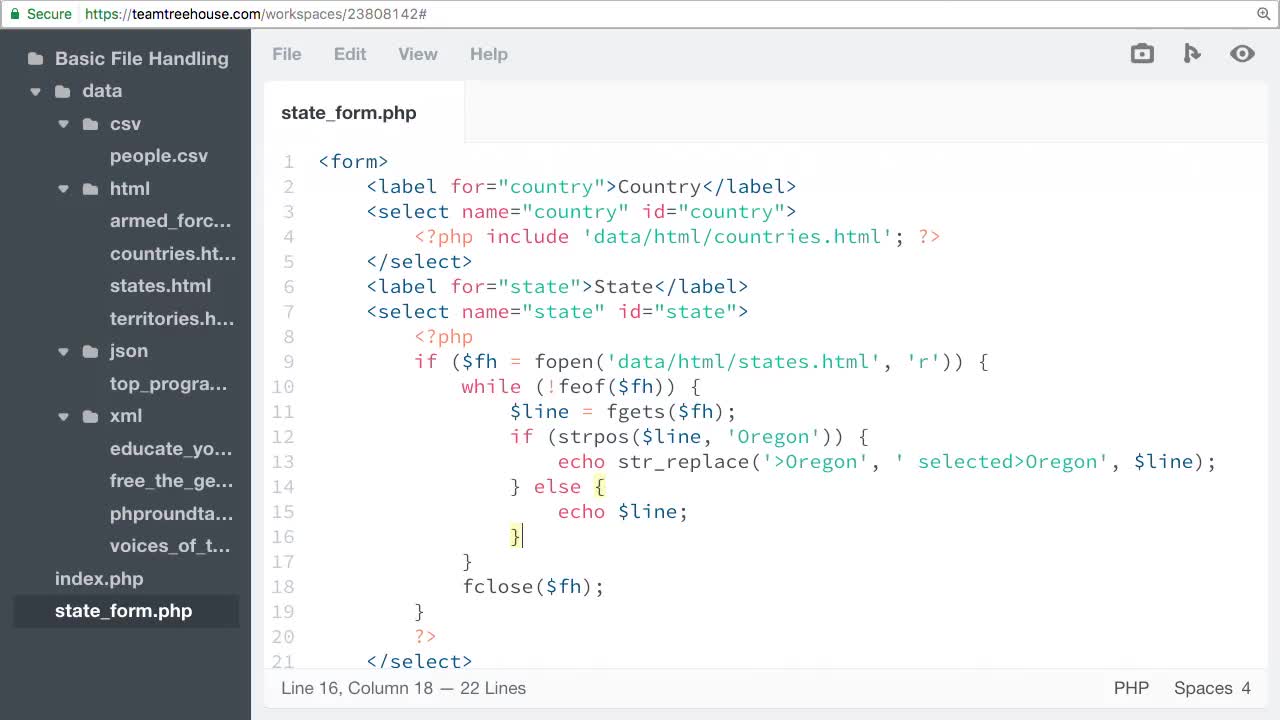This screenshot has height=720, width=1280.
Task: Select the state_form.php editor tab
Action: tap(349, 113)
